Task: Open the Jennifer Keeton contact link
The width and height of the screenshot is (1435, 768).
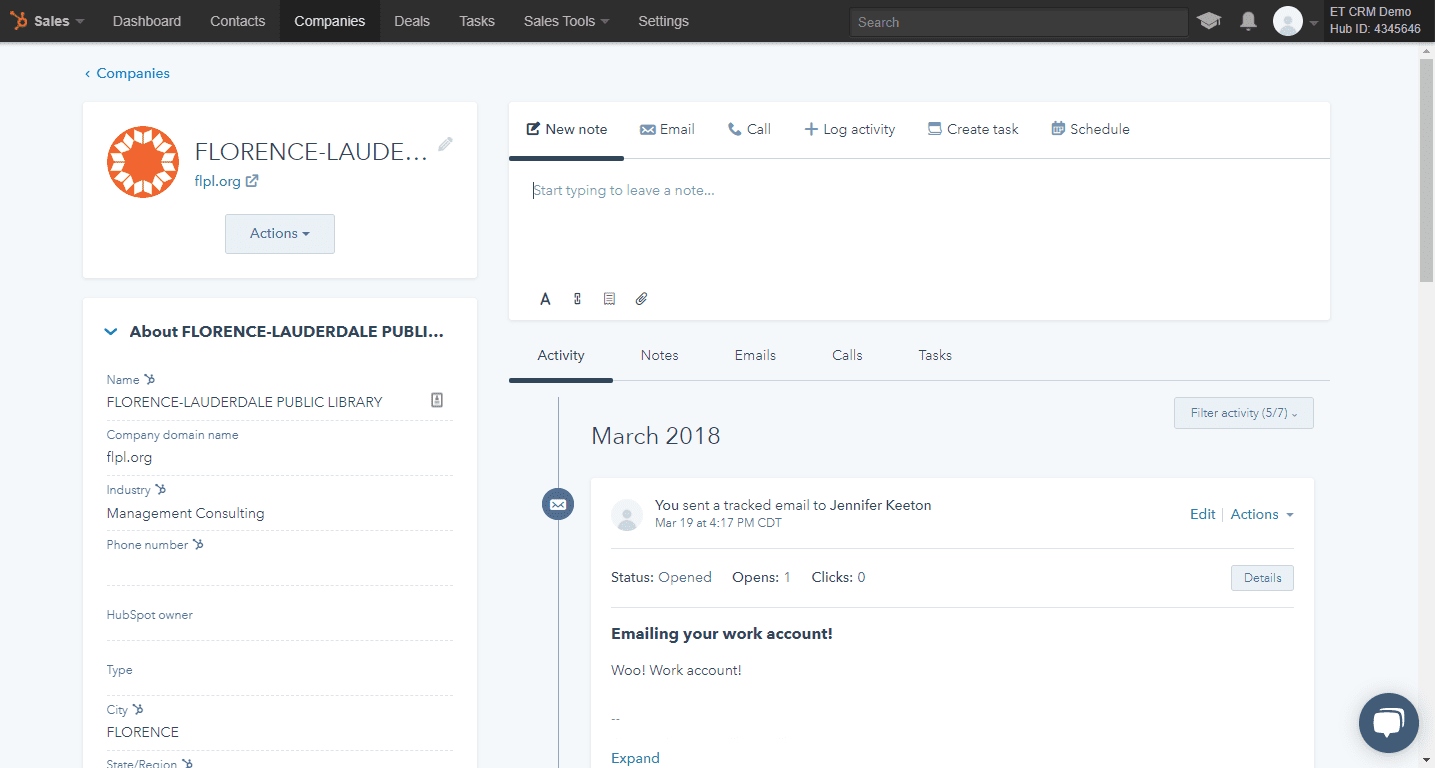Action: 880,505
